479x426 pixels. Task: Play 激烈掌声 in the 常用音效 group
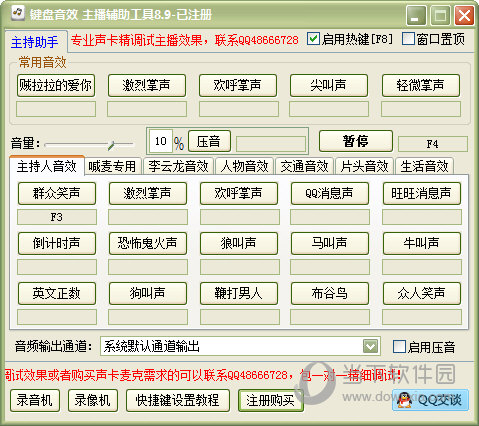point(147,86)
